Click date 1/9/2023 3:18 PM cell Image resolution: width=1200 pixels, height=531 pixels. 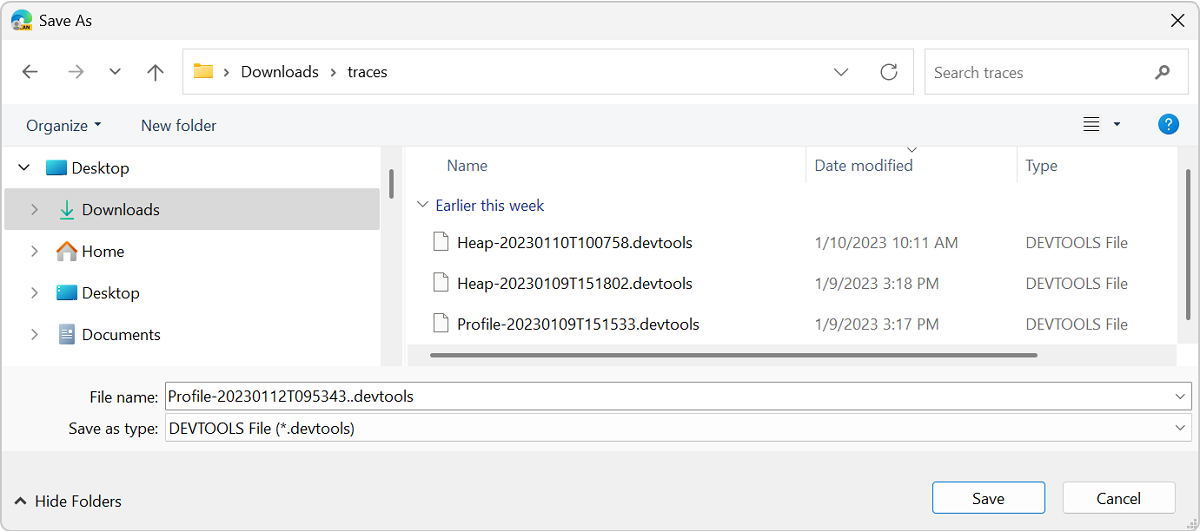tap(877, 283)
